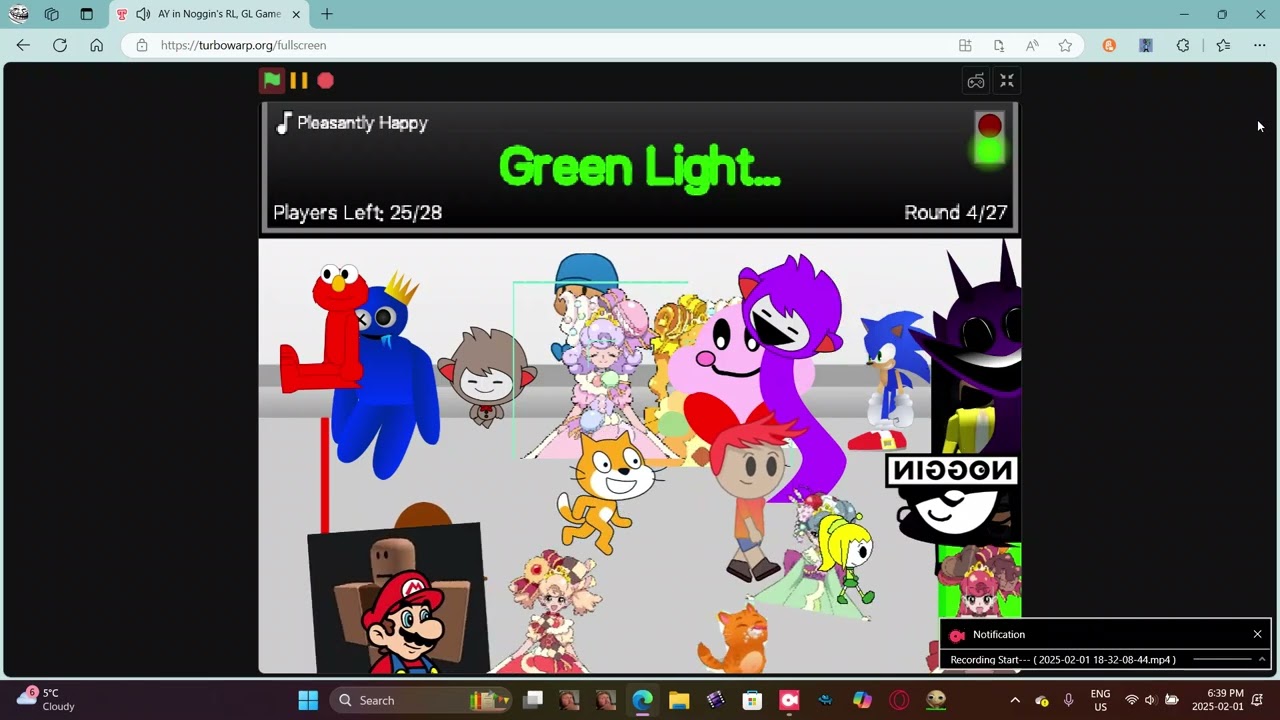Go back in the browser

(x=23, y=45)
